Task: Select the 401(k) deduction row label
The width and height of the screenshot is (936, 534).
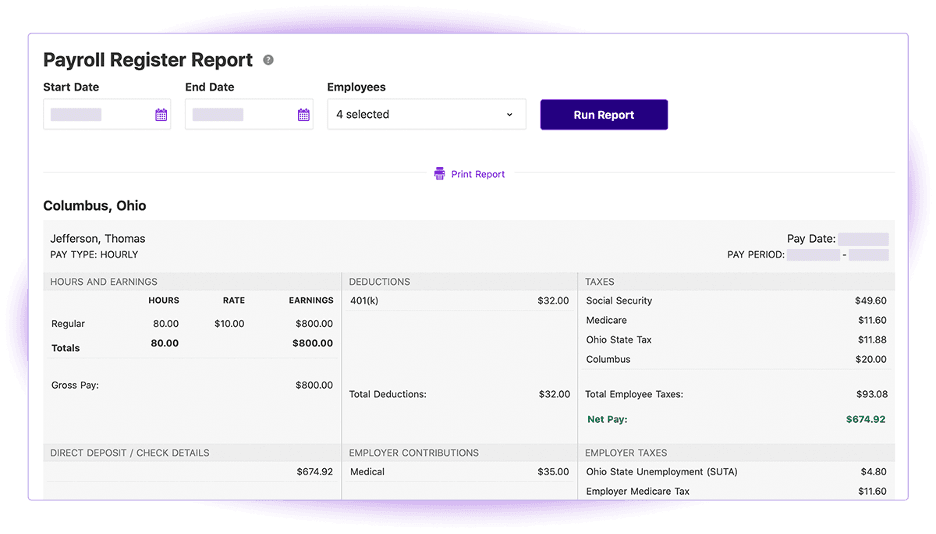Action: click(364, 301)
